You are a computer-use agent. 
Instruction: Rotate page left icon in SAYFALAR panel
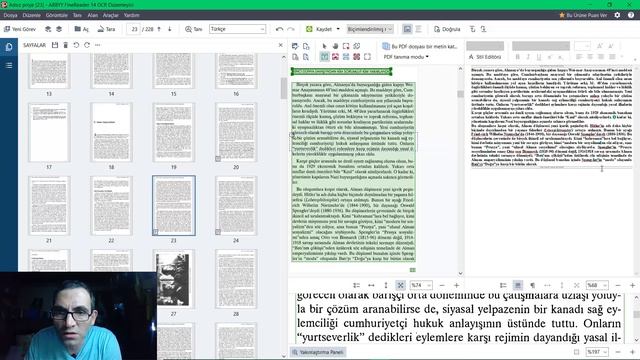[76, 45]
